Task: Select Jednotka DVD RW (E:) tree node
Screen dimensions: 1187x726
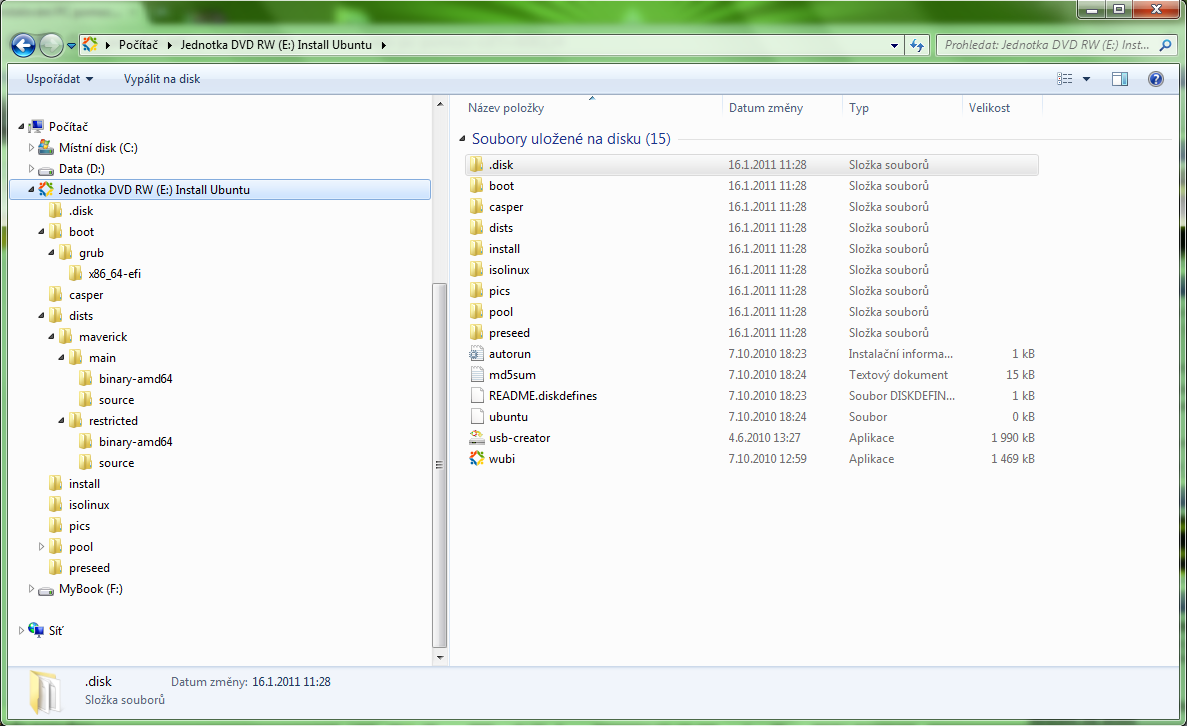Action: [x=220, y=190]
